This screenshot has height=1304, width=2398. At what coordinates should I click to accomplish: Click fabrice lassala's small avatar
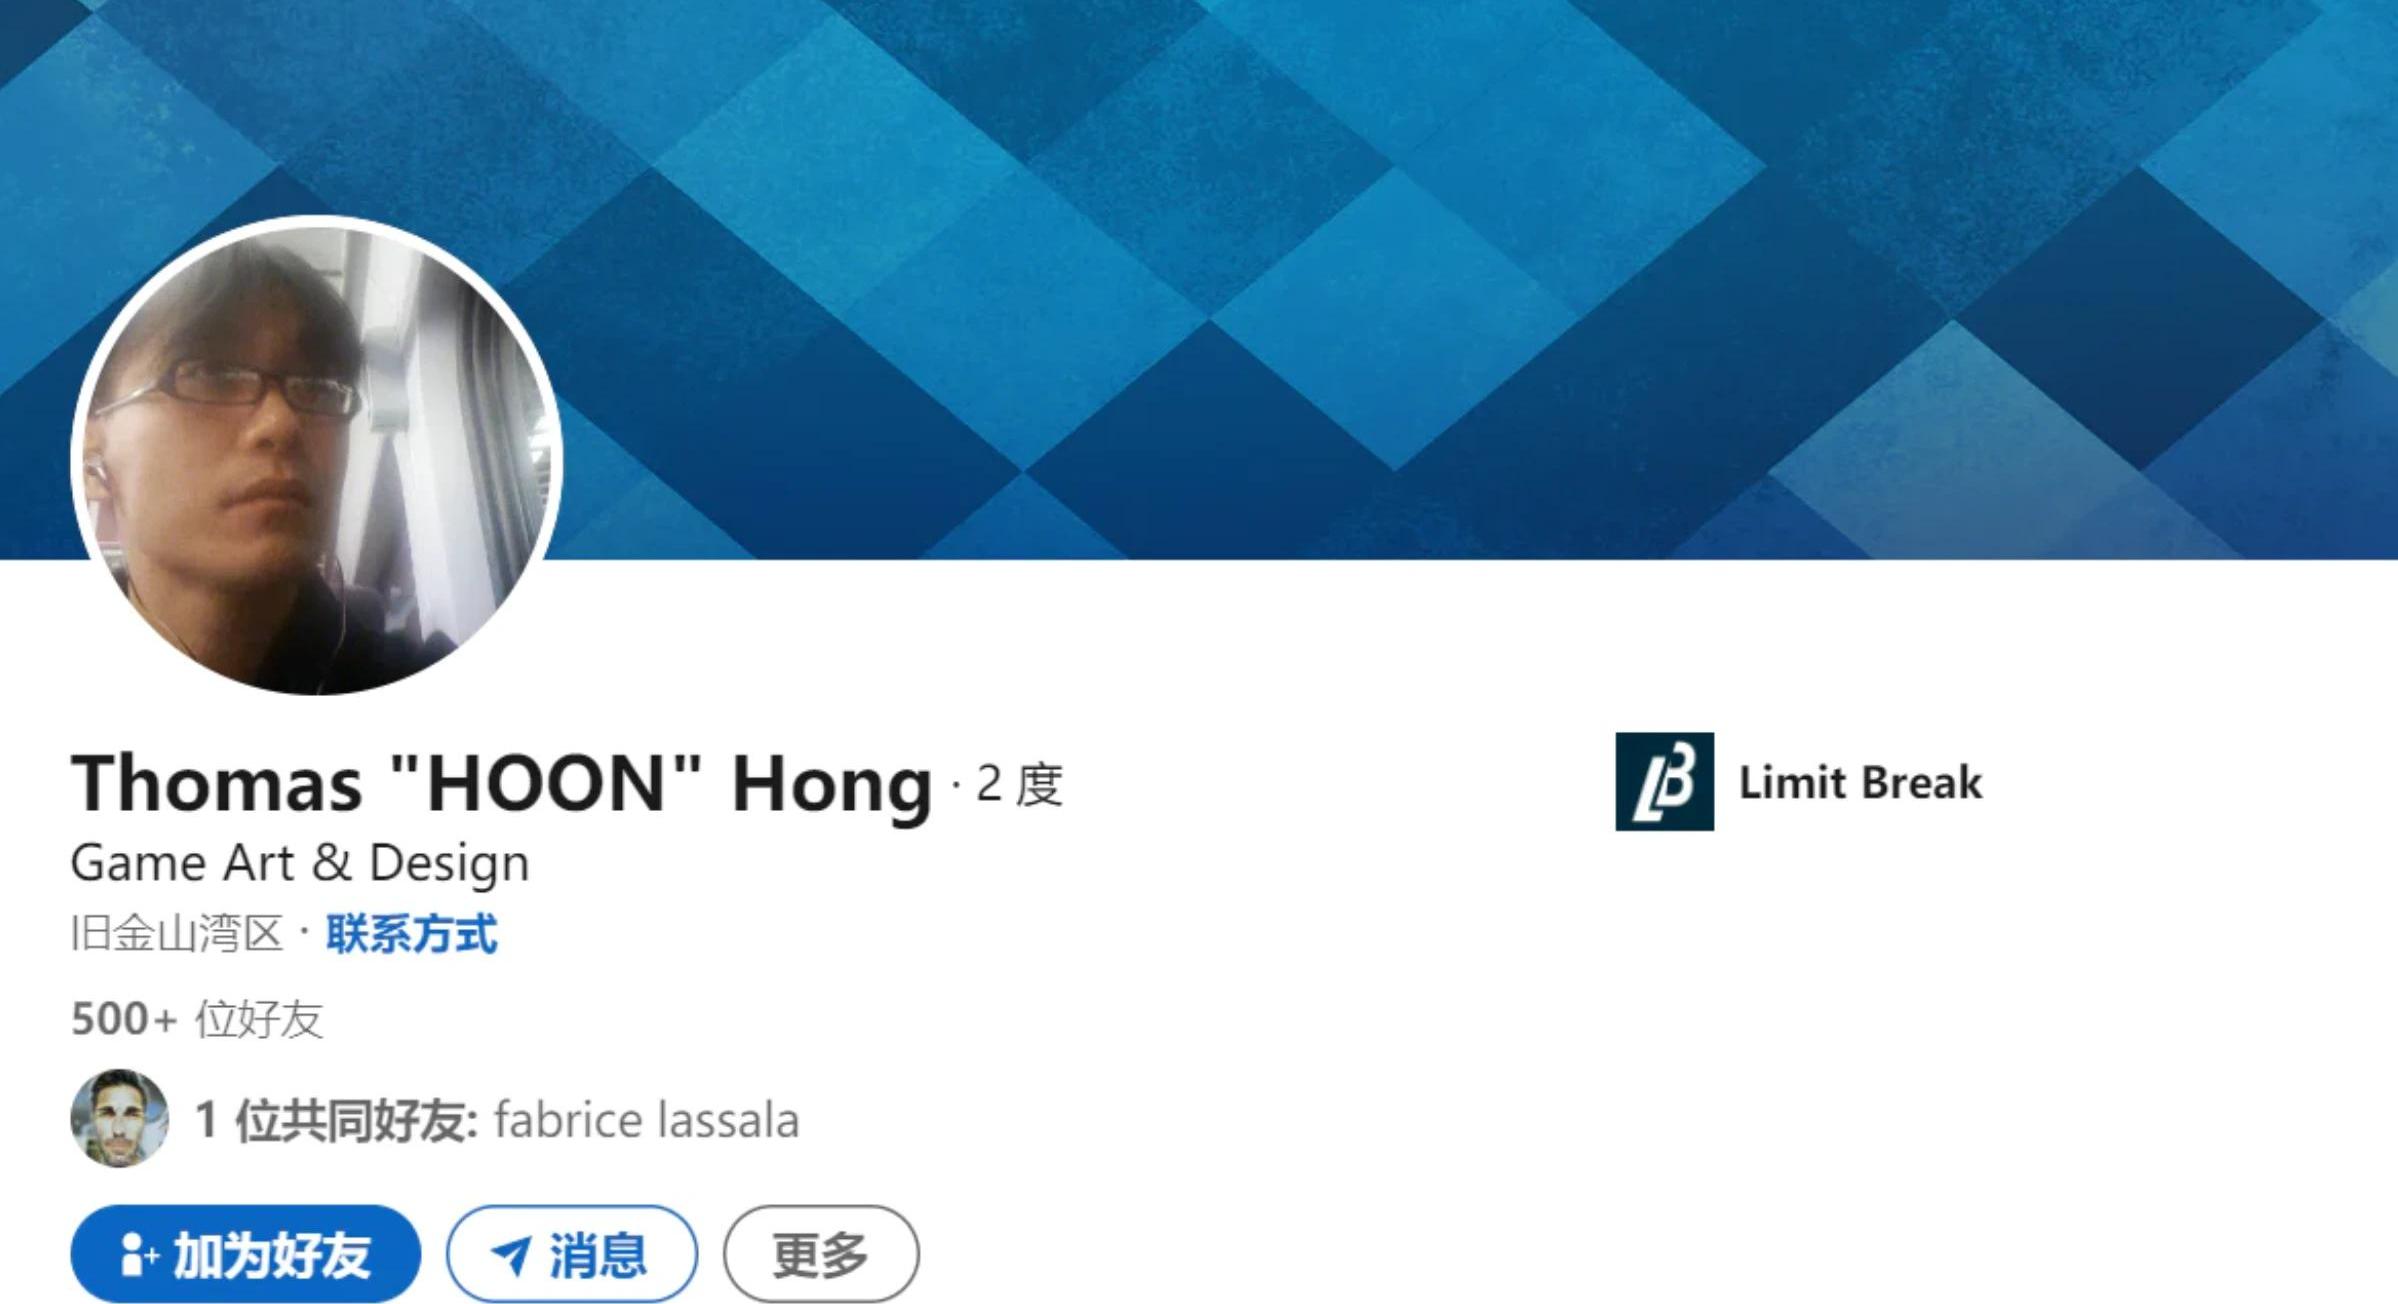(119, 1118)
